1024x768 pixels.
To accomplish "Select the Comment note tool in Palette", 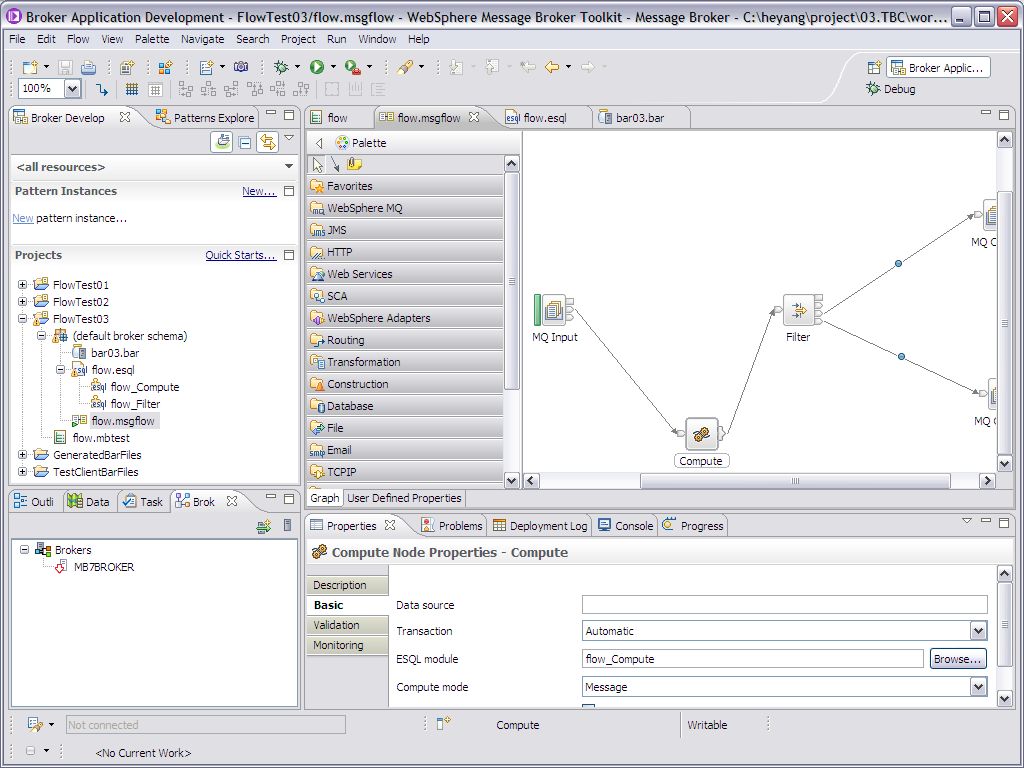I will tap(355, 164).
